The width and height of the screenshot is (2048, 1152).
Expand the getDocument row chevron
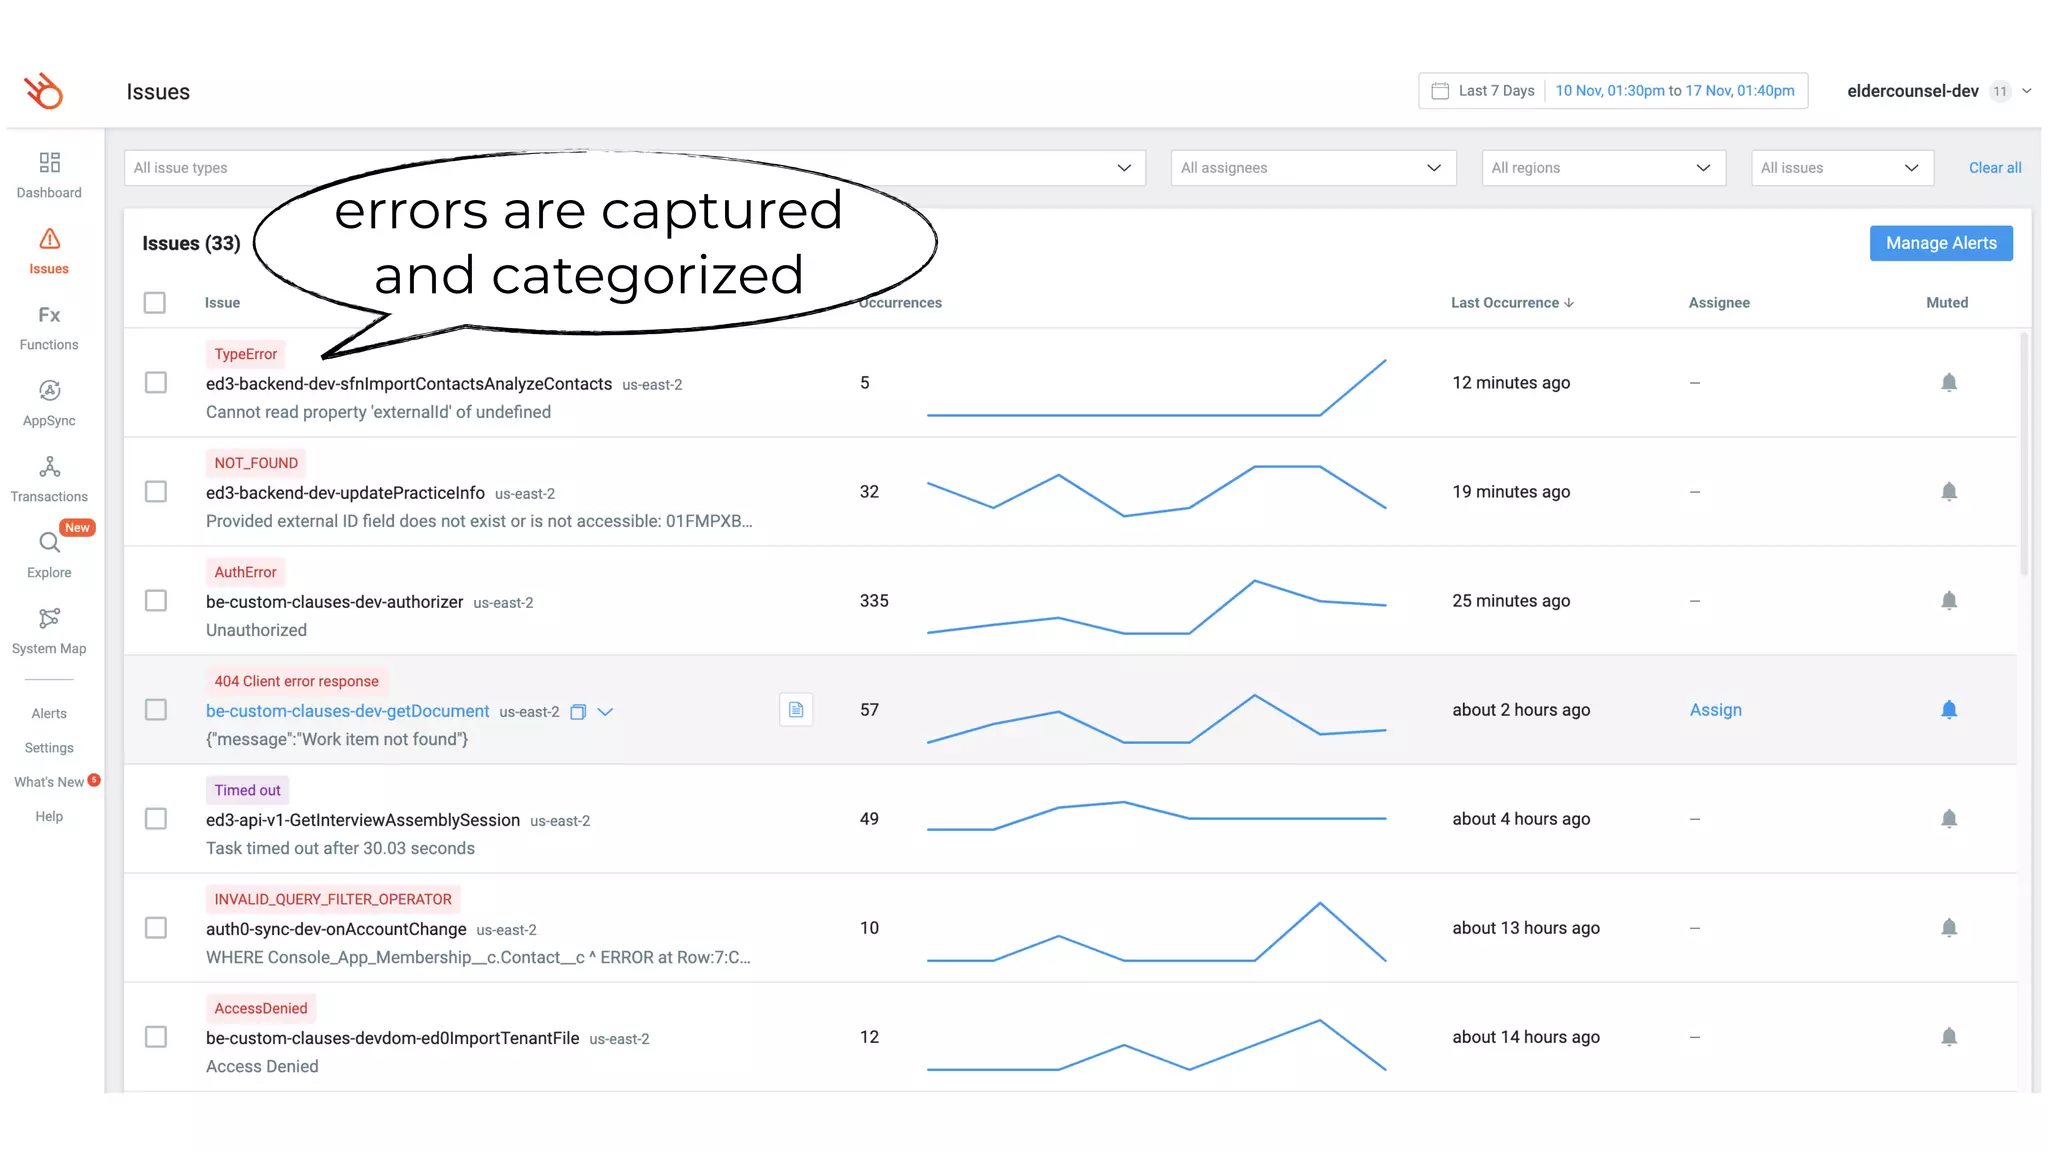[x=605, y=712]
